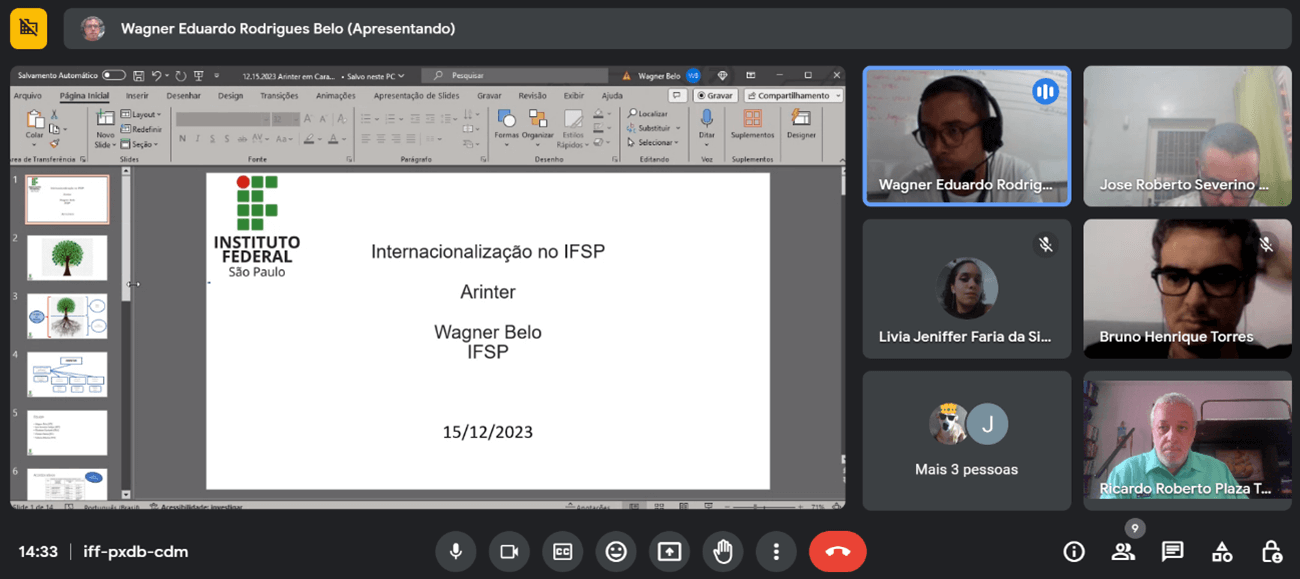Click the Gravar record button

click(x=715, y=96)
